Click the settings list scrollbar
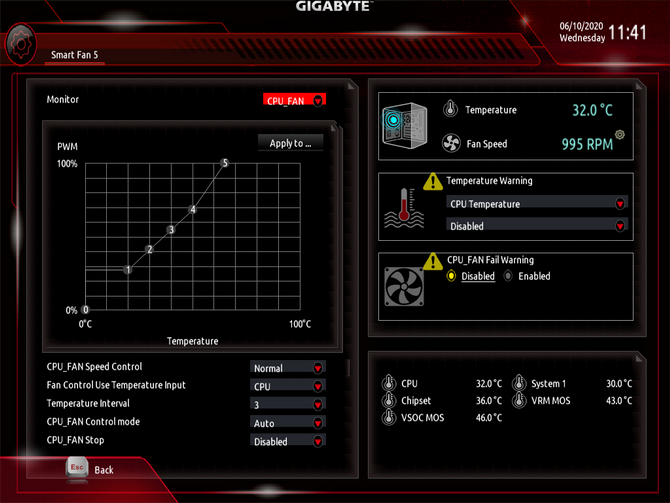Viewport: 670px width, 503px height. coord(349,368)
